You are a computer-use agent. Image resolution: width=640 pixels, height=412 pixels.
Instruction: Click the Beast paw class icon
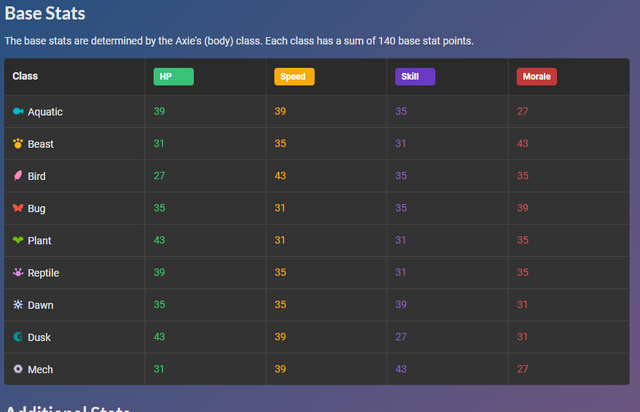18,143
